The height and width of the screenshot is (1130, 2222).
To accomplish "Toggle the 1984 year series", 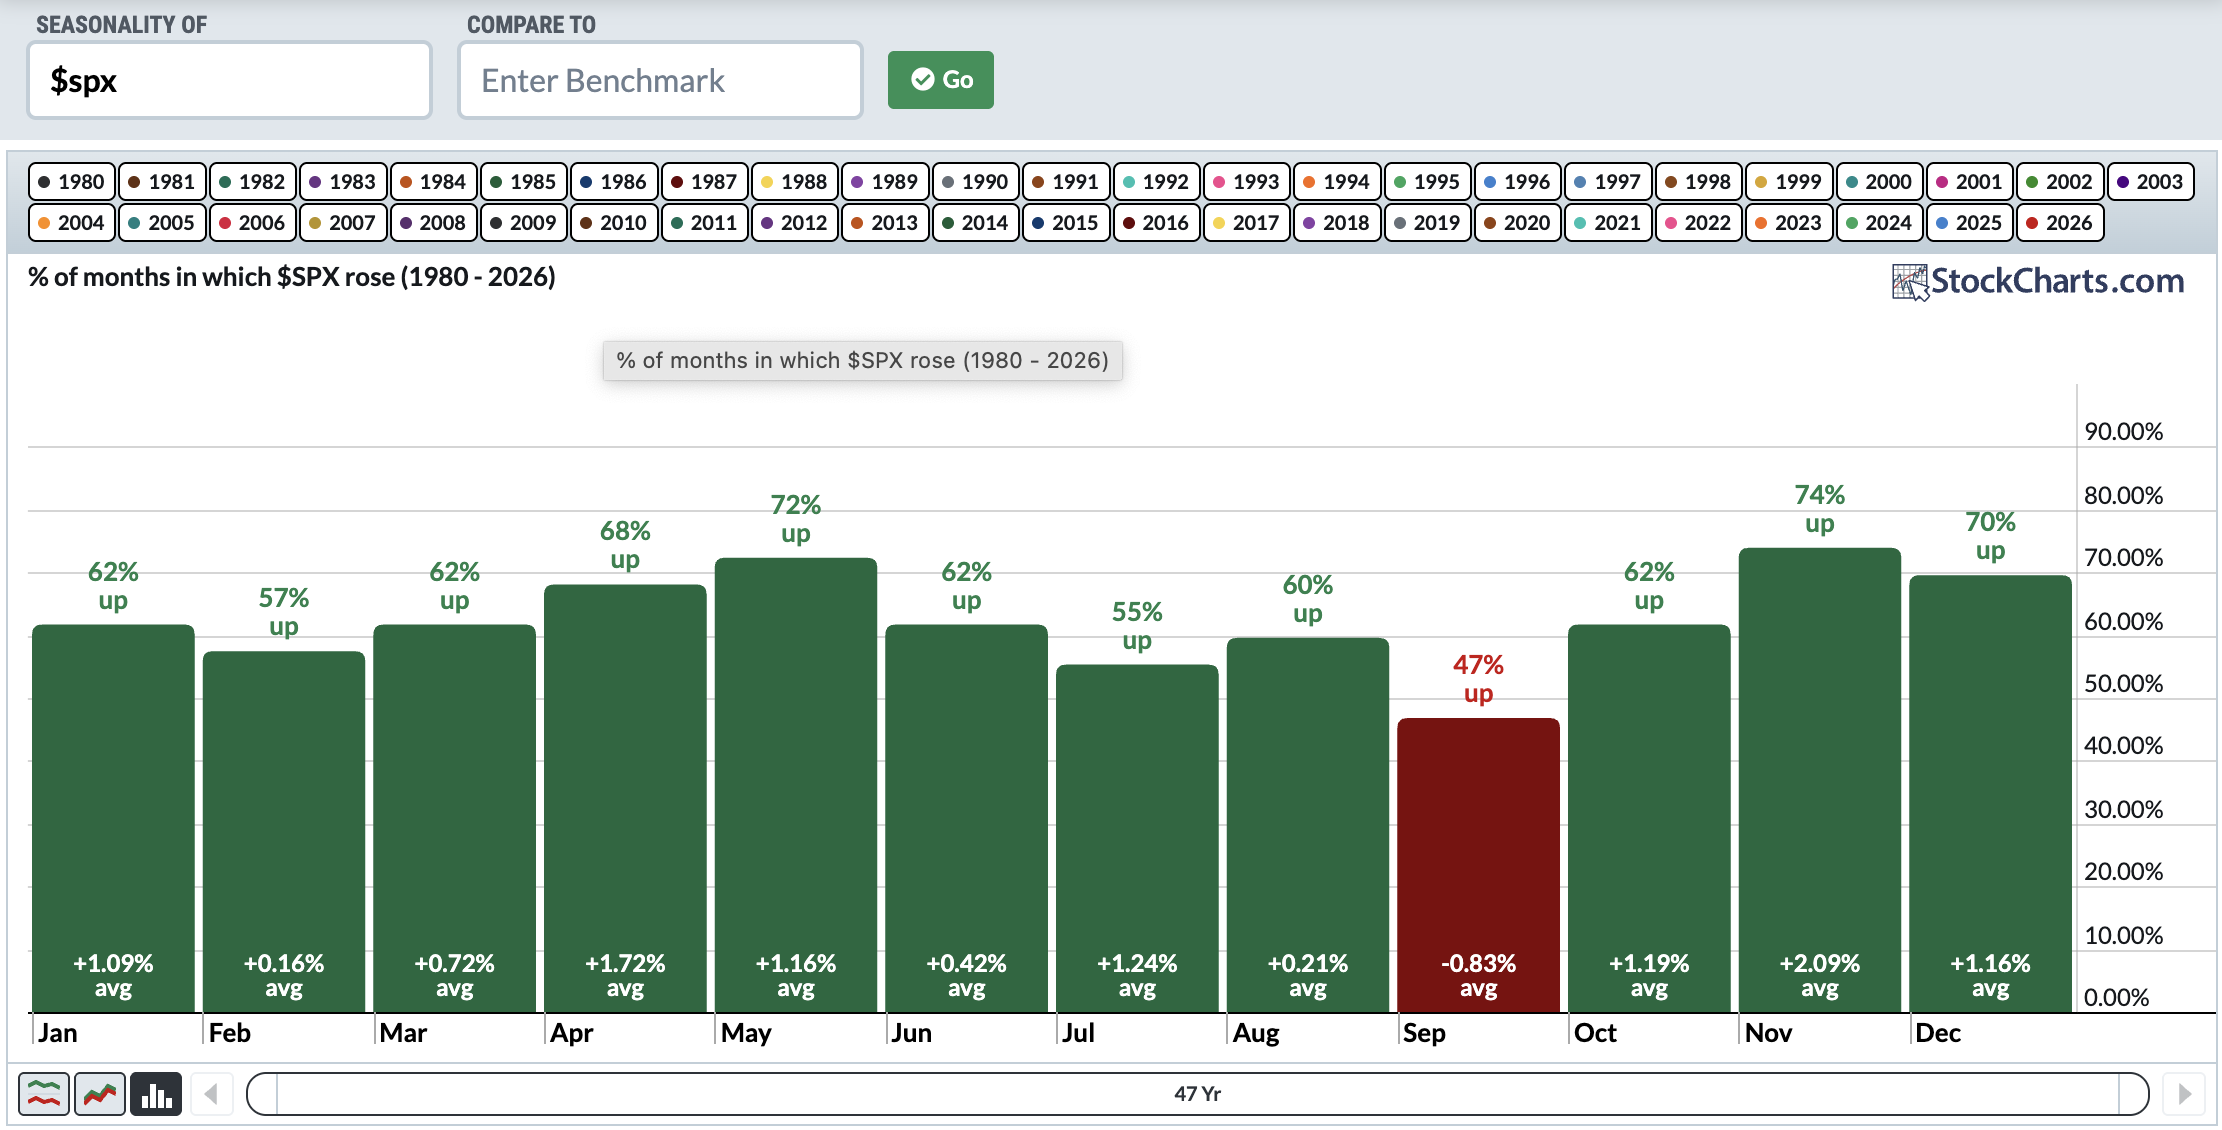I will (x=433, y=182).
